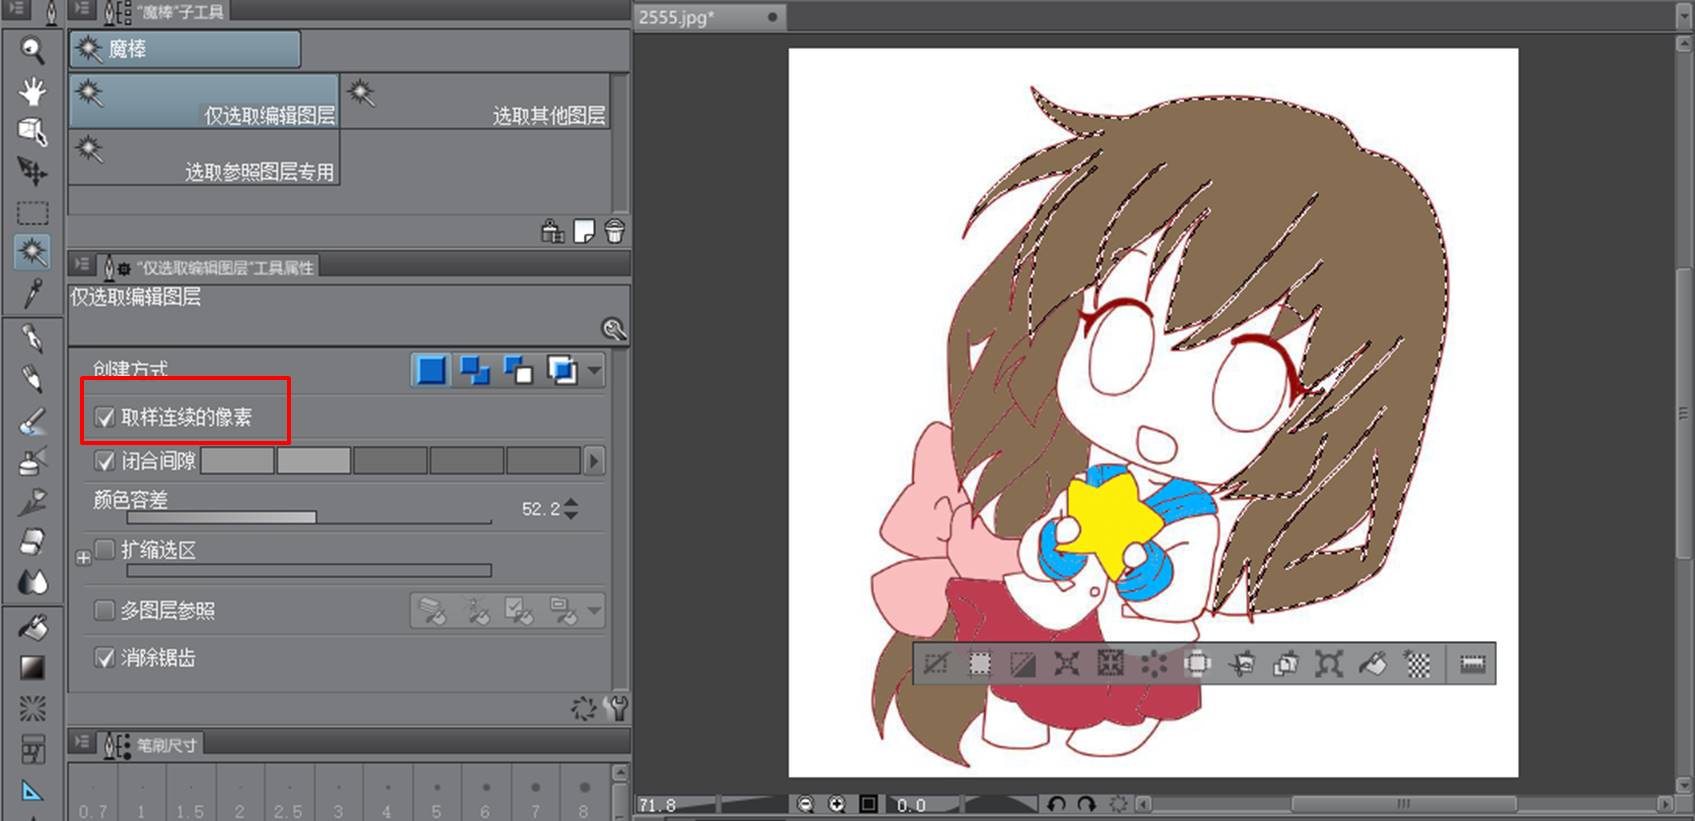The width and height of the screenshot is (1695, 821).
Task: Pick brush size 5 preset
Action: (x=436, y=792)
